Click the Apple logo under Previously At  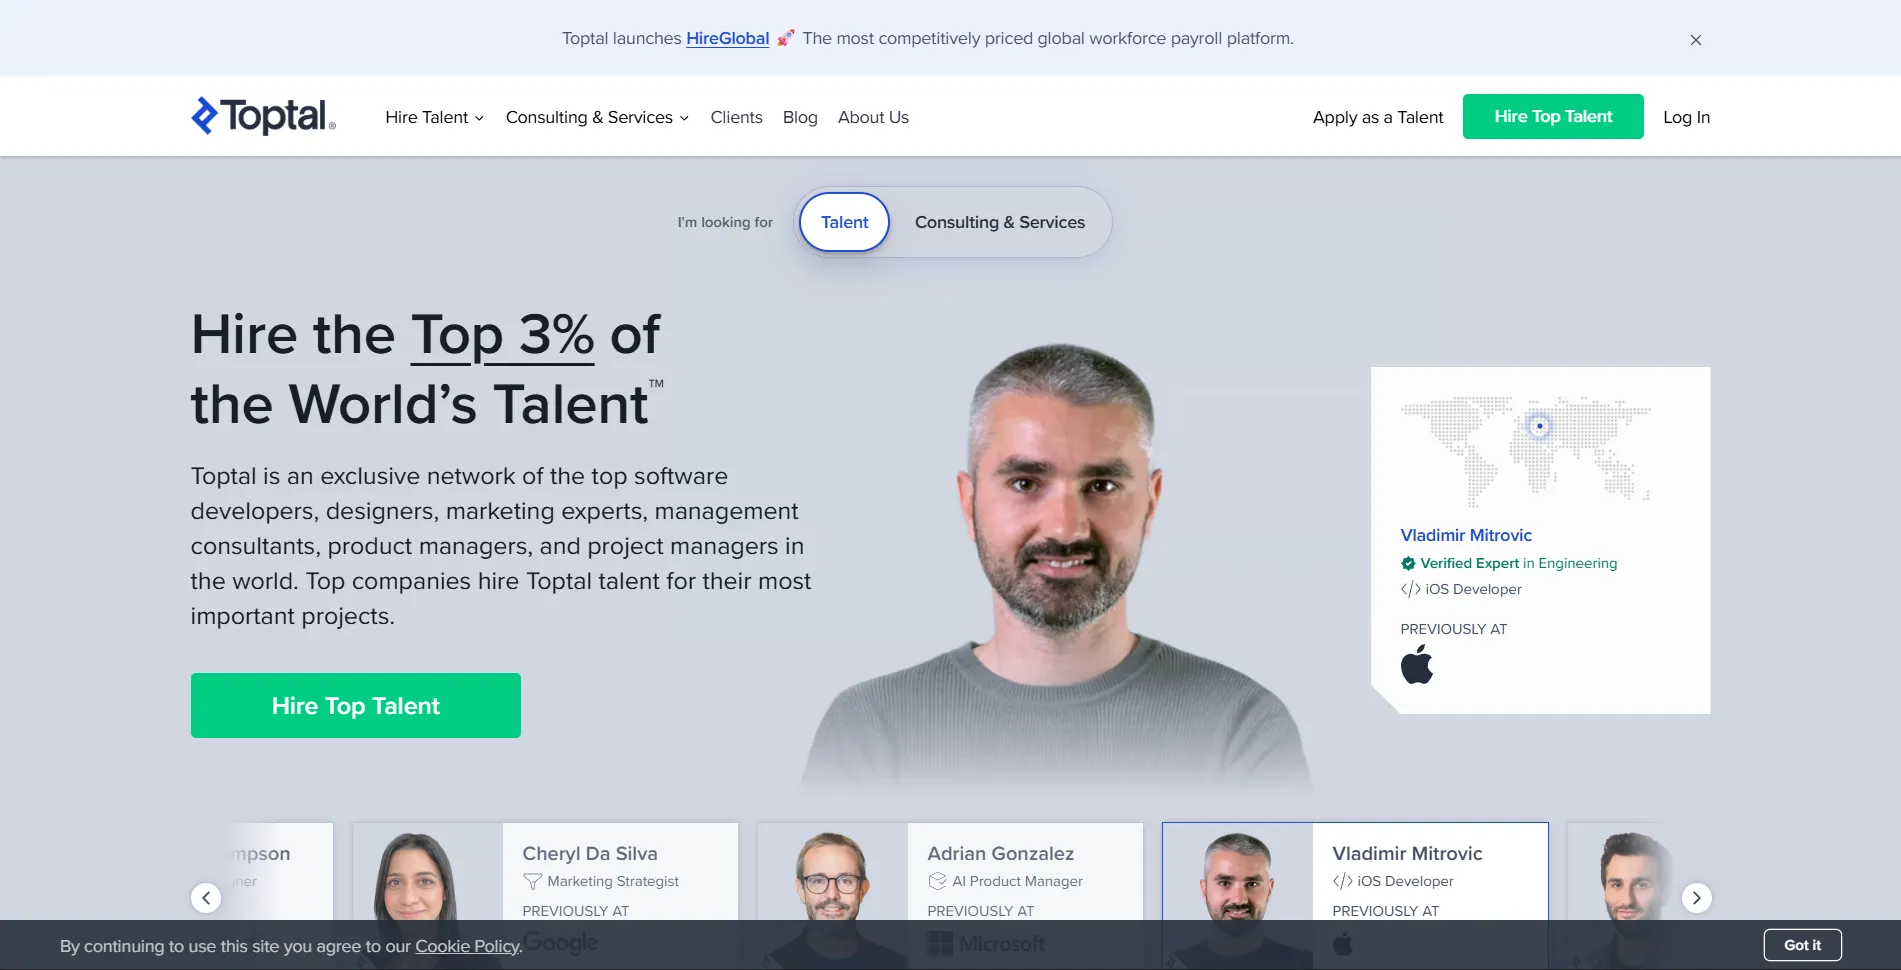1417,664
